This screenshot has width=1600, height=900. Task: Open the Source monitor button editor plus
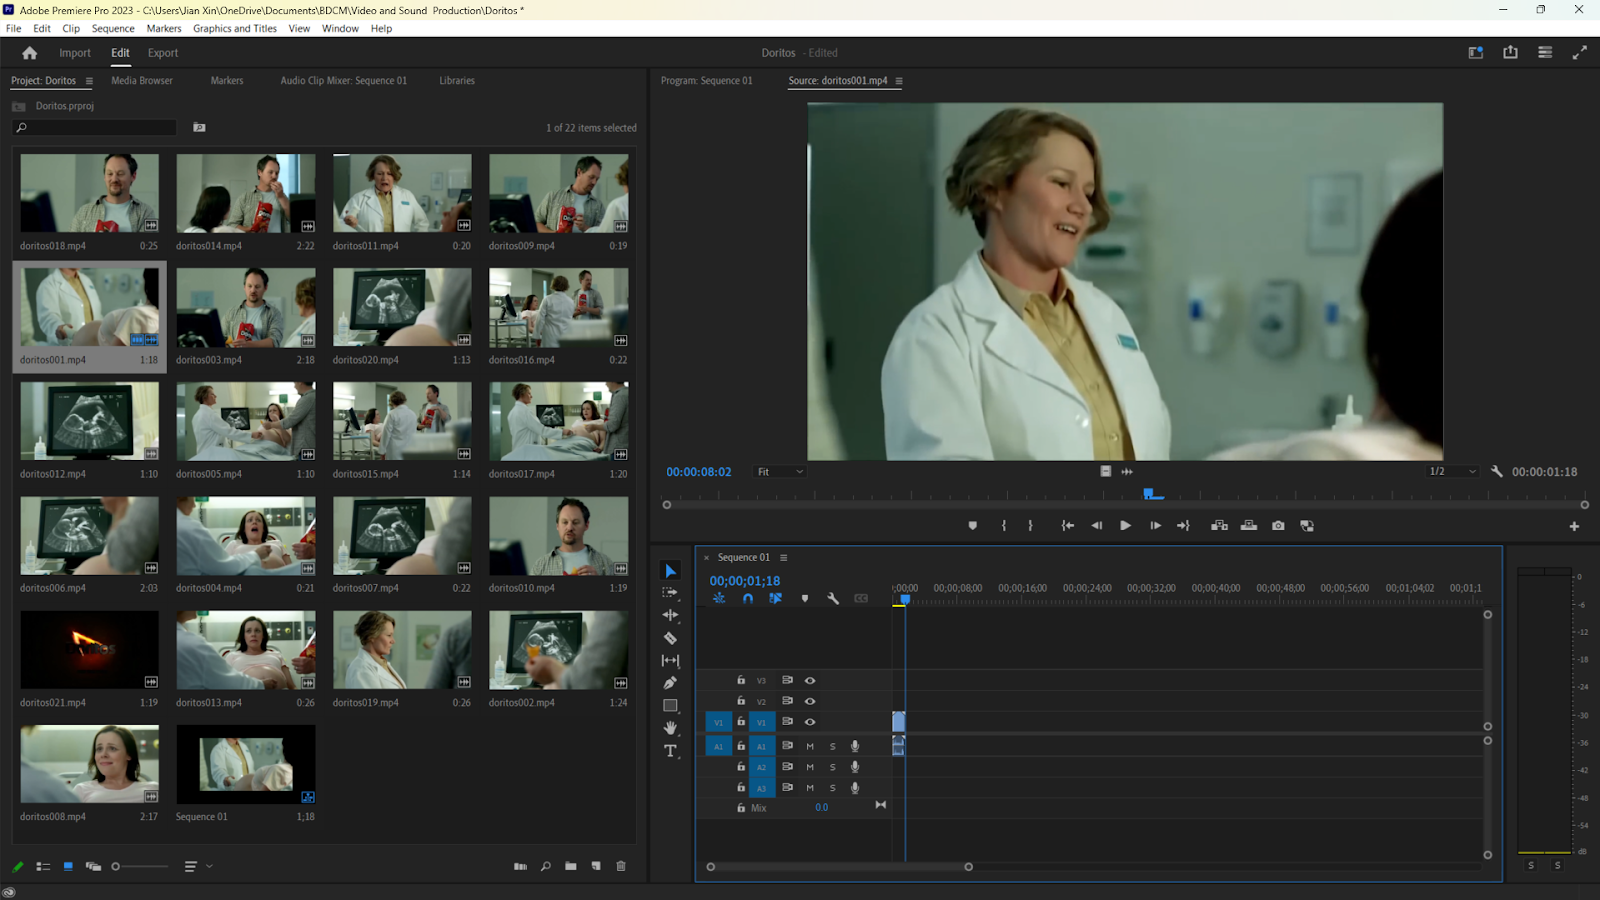coord(1574,526)
